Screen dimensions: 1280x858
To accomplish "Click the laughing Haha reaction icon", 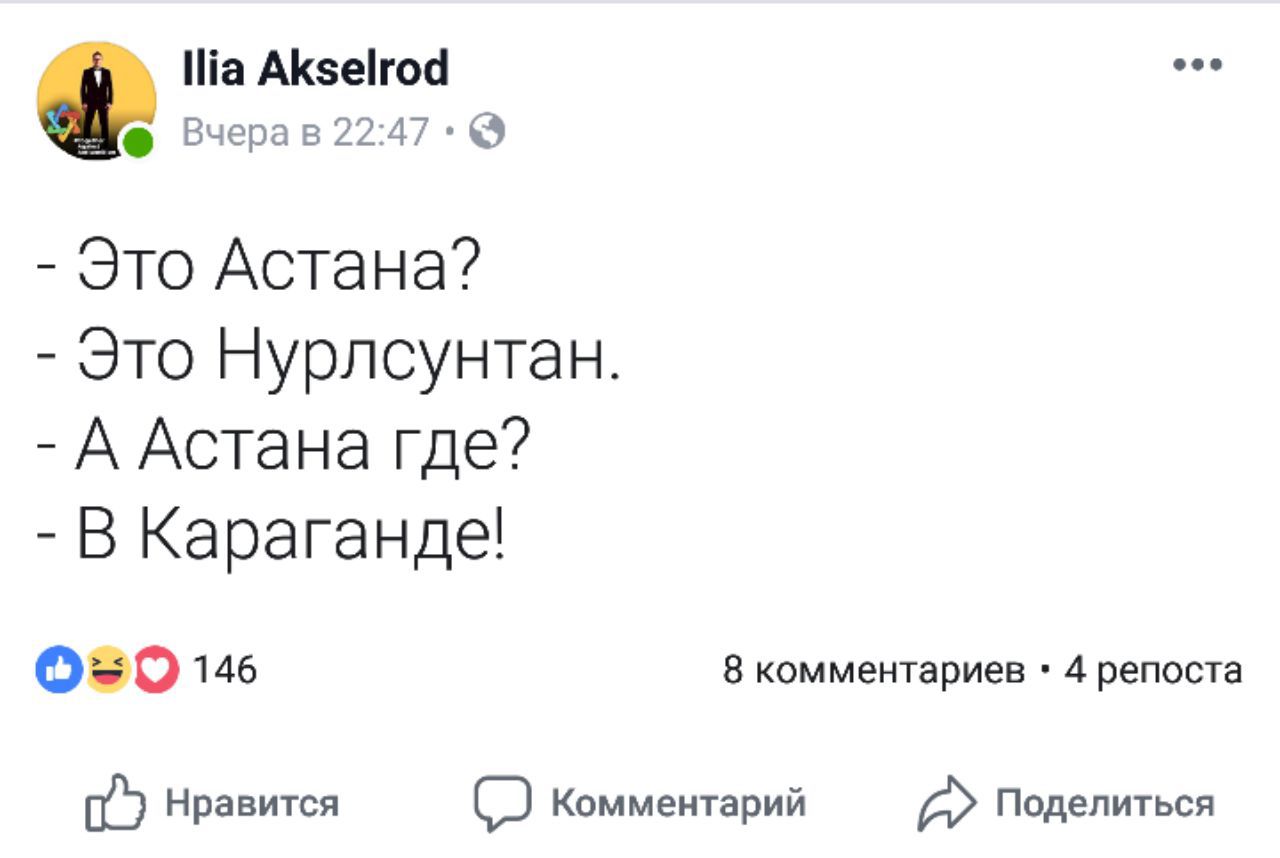I will tap(105, 668).
